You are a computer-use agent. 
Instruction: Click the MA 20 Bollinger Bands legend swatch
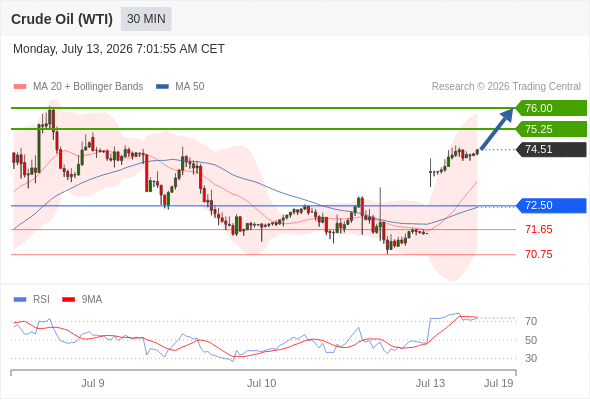pos(20,87)
